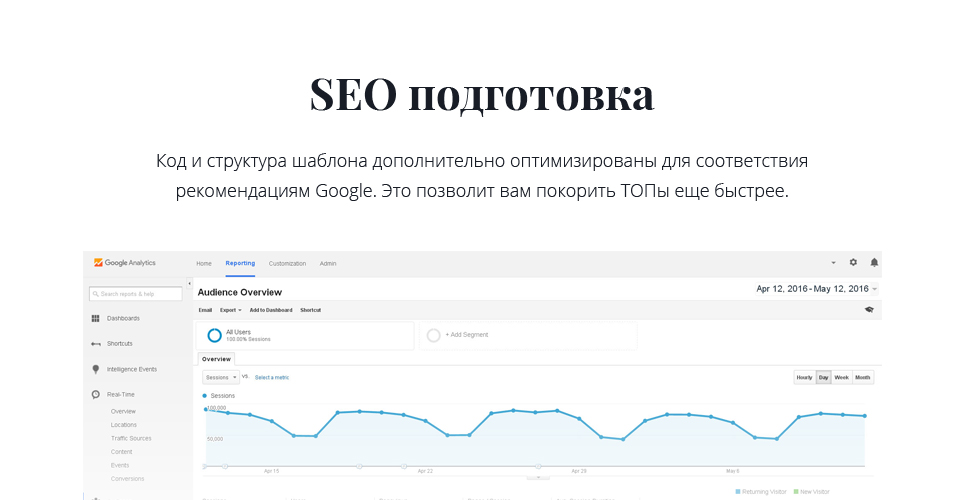Expand the Real-Time section
Screen dimensions: 965x500
[x=119, y=395]
